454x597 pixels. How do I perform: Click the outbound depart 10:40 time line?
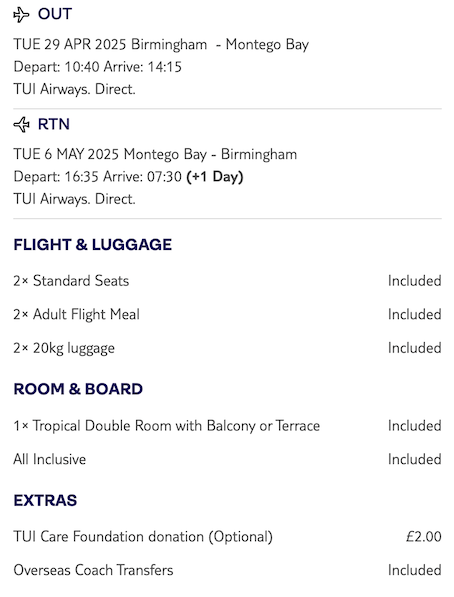(x=98, y=67)
